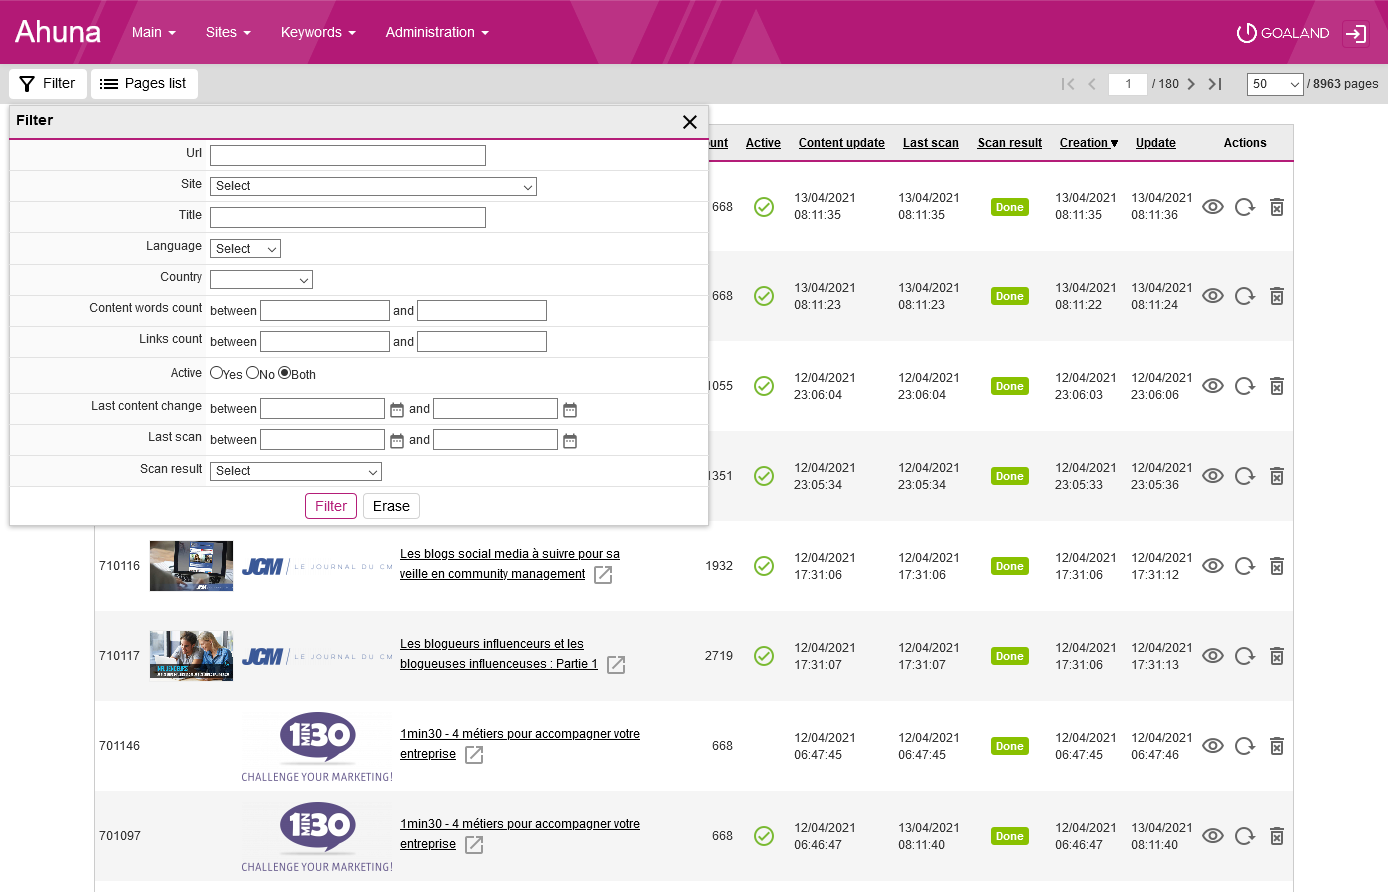
Task: Open the Administration menu
Action: 437,32
